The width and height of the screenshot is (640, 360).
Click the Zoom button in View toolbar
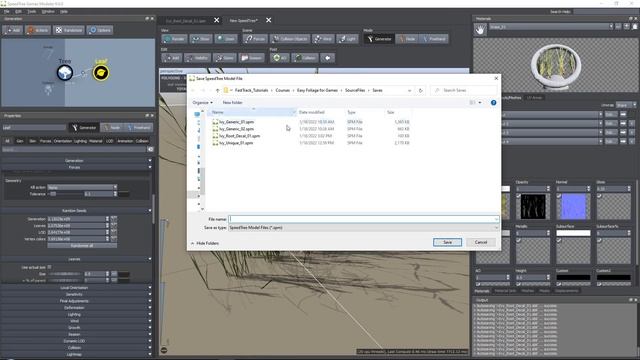226,39
